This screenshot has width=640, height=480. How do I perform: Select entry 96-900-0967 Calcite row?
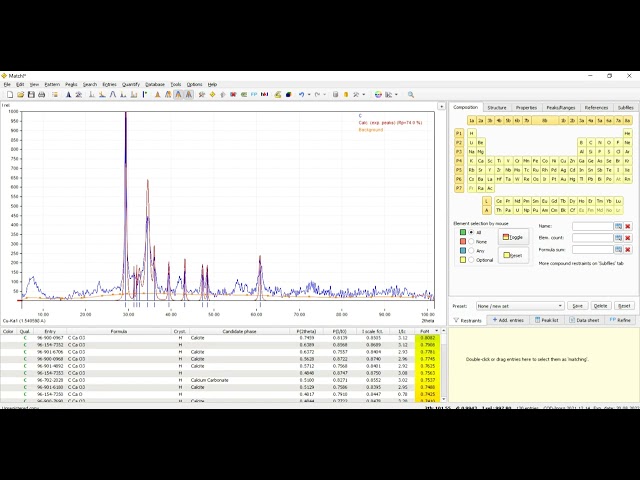(x=220, y=338)
